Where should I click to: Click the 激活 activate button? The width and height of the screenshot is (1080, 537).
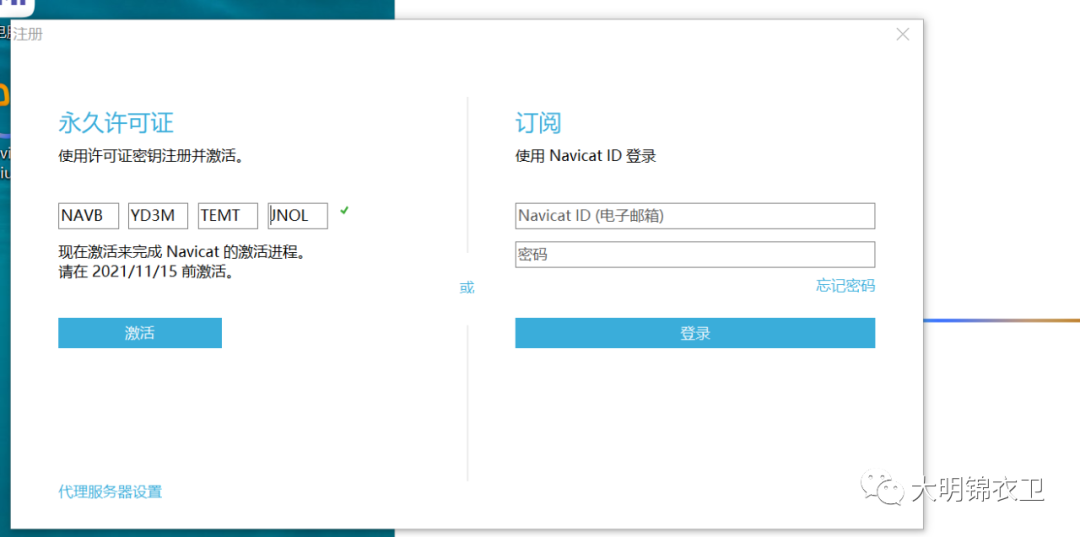coord(140,333)
